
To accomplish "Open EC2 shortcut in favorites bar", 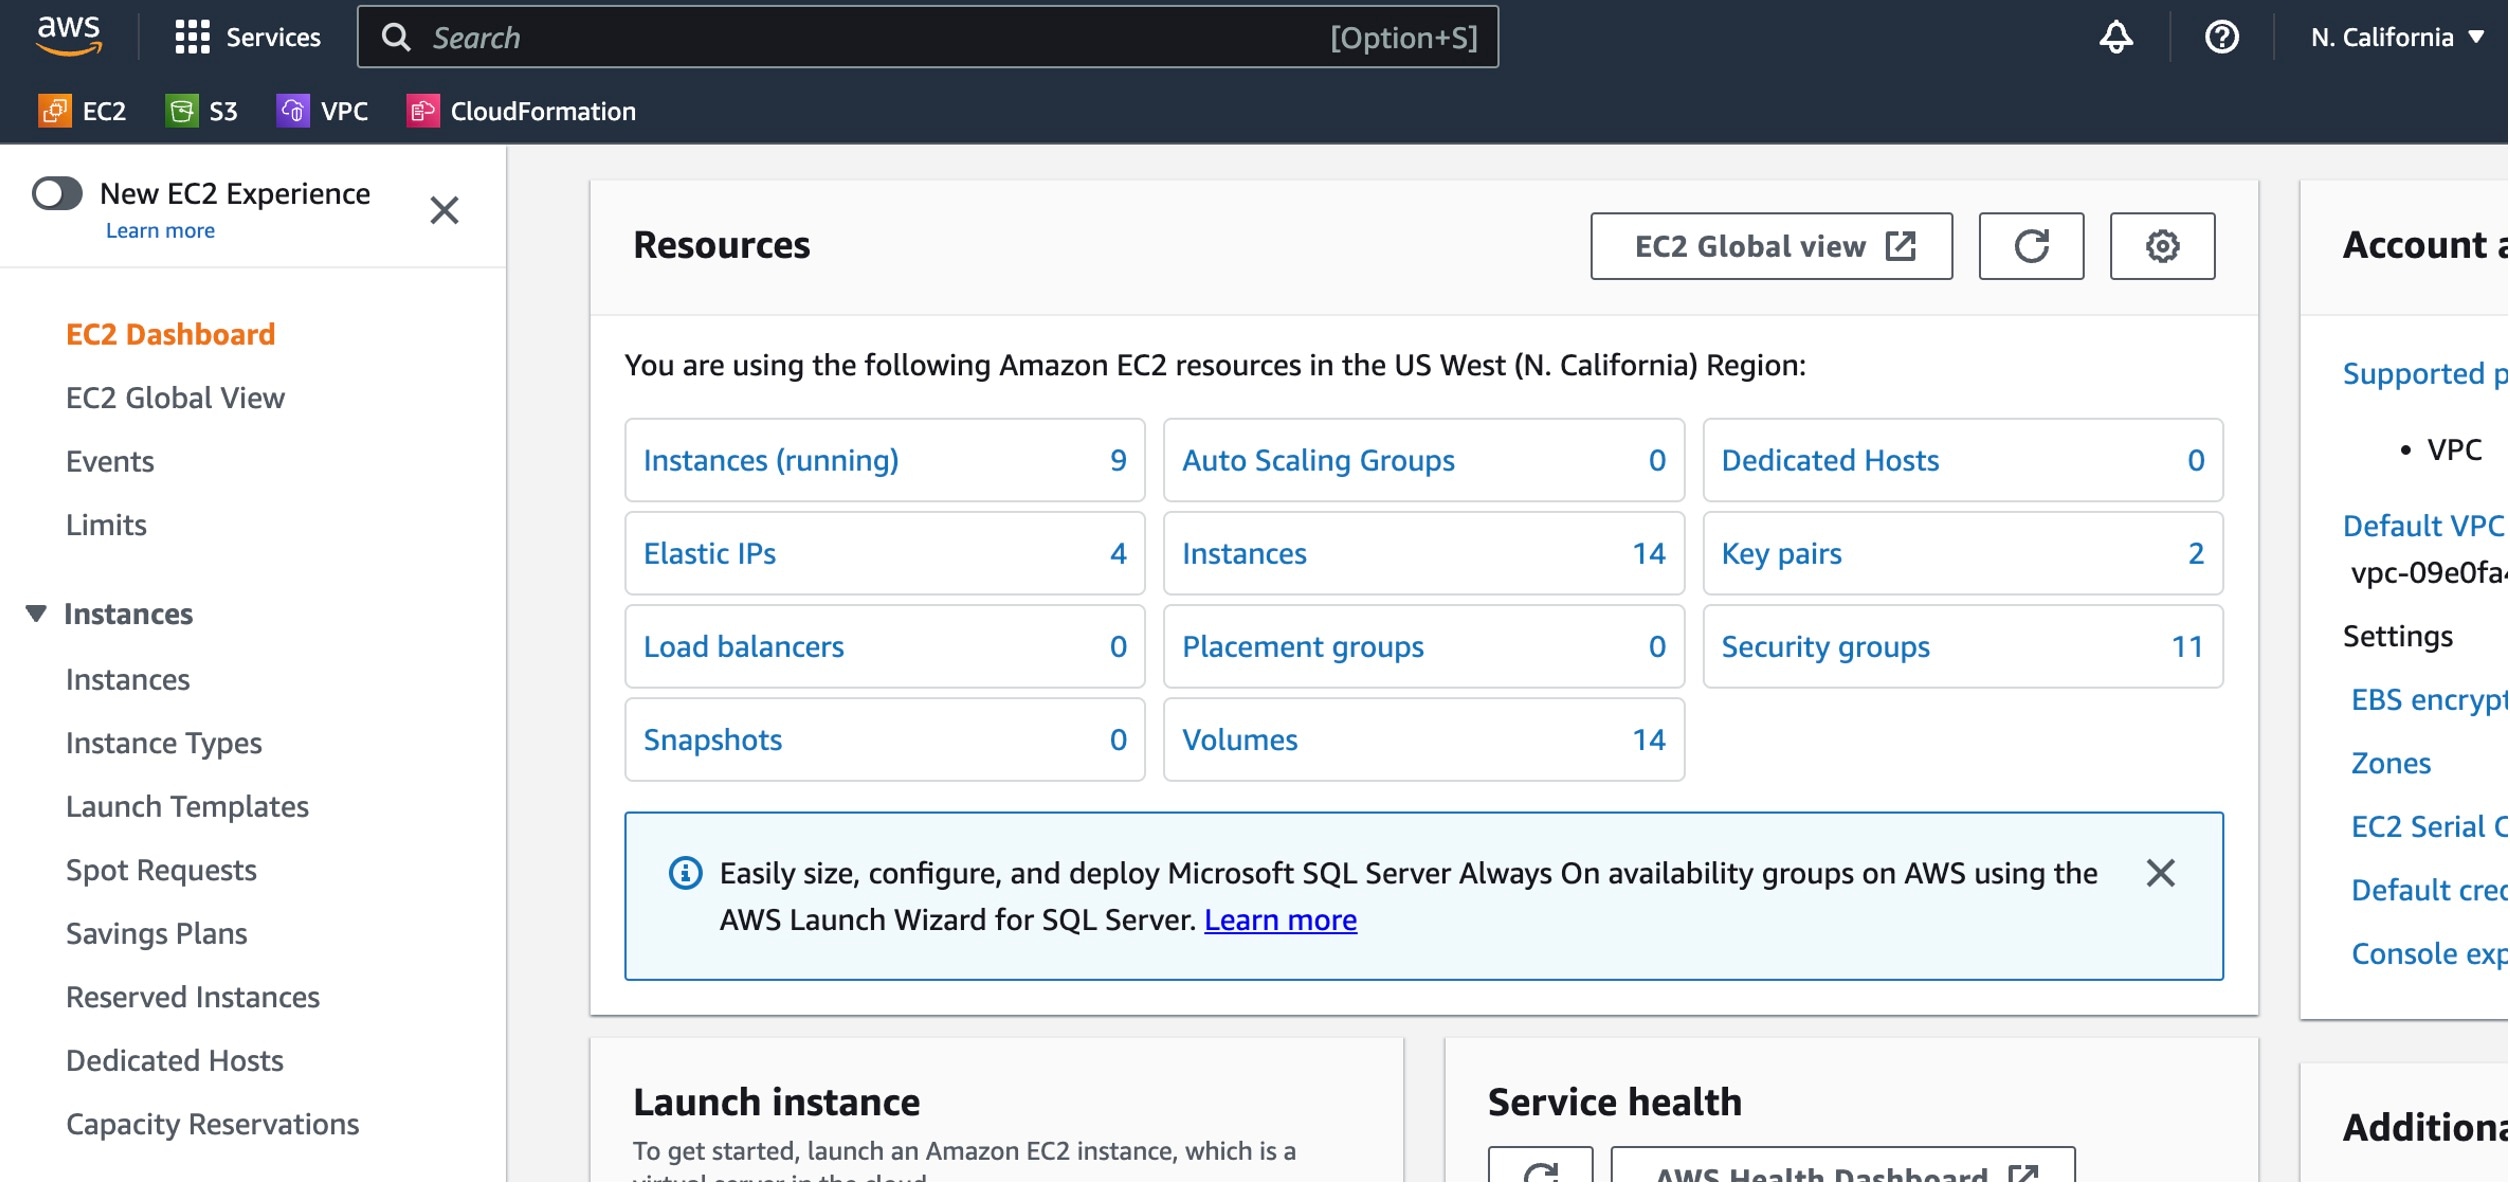I will coord(83,111).
